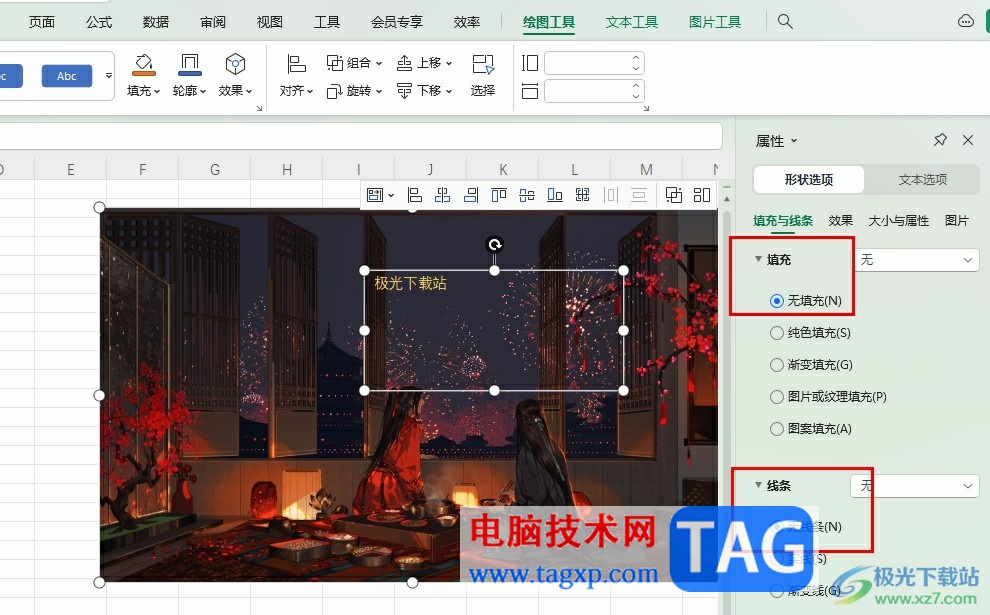Click align top icon in floating toolbar

(x=499, y=194)
